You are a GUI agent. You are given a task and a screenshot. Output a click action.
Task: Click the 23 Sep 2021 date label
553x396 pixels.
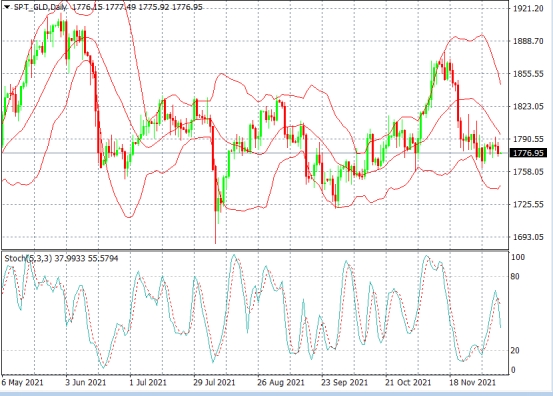click(345, 382)
